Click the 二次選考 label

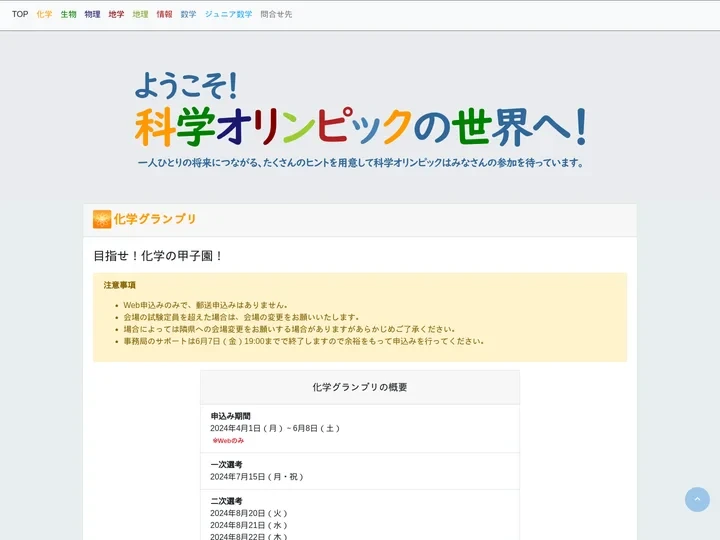[226, 501]
